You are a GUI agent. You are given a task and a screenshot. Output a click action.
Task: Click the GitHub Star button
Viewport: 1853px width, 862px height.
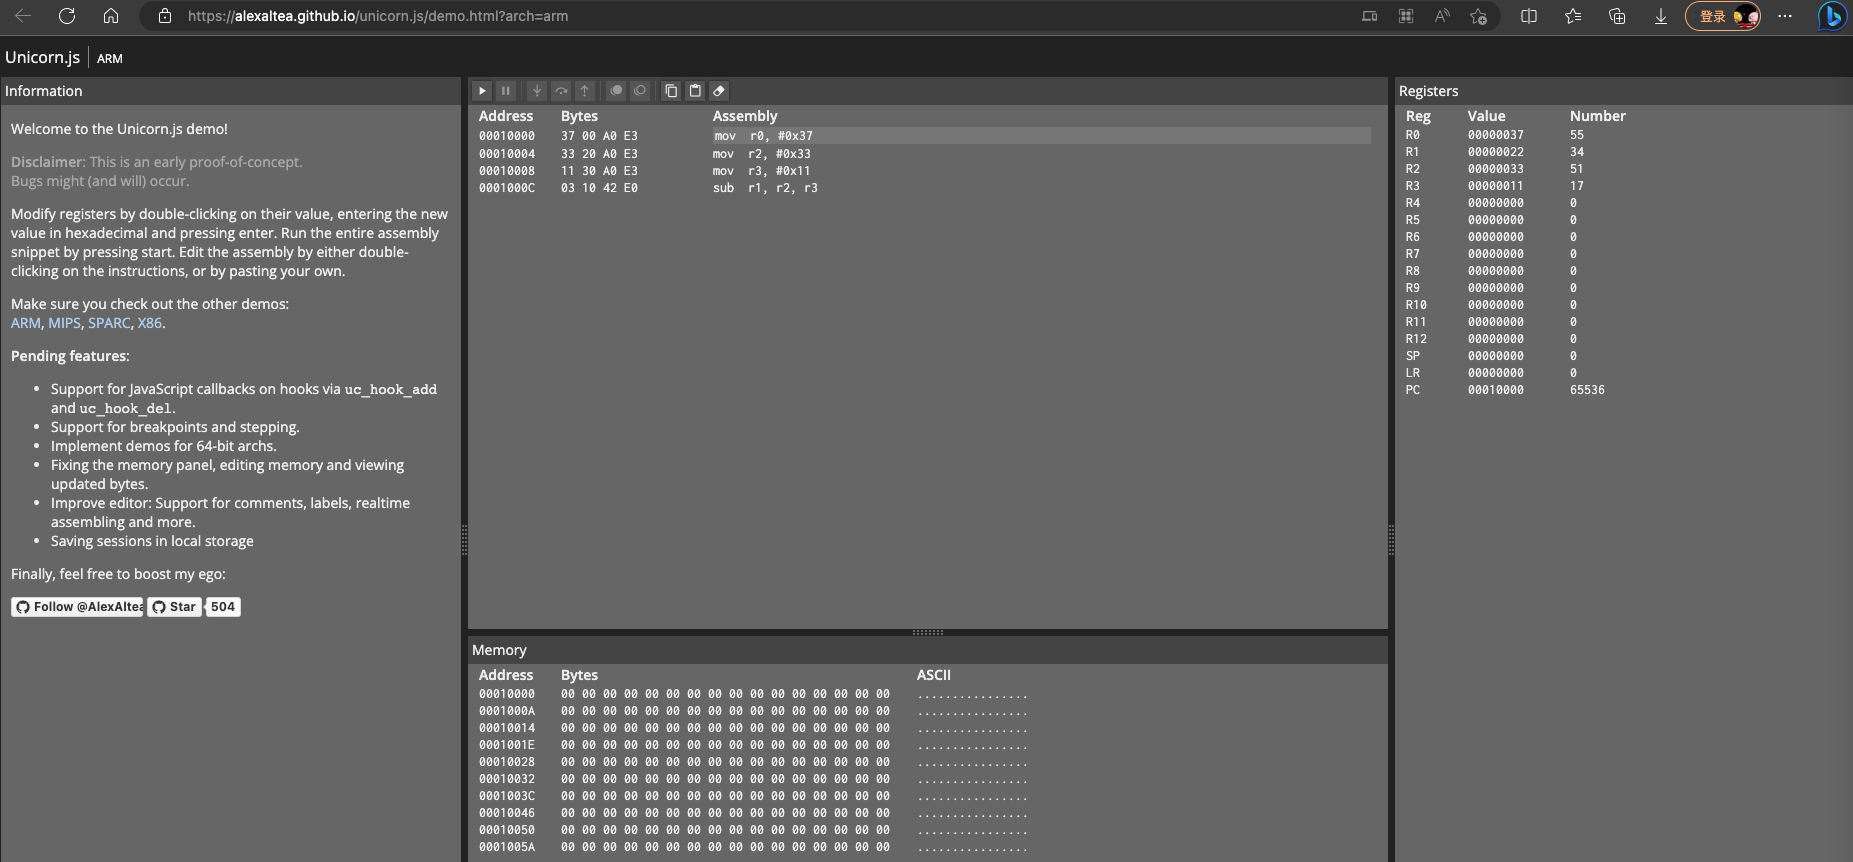point(175,607)
